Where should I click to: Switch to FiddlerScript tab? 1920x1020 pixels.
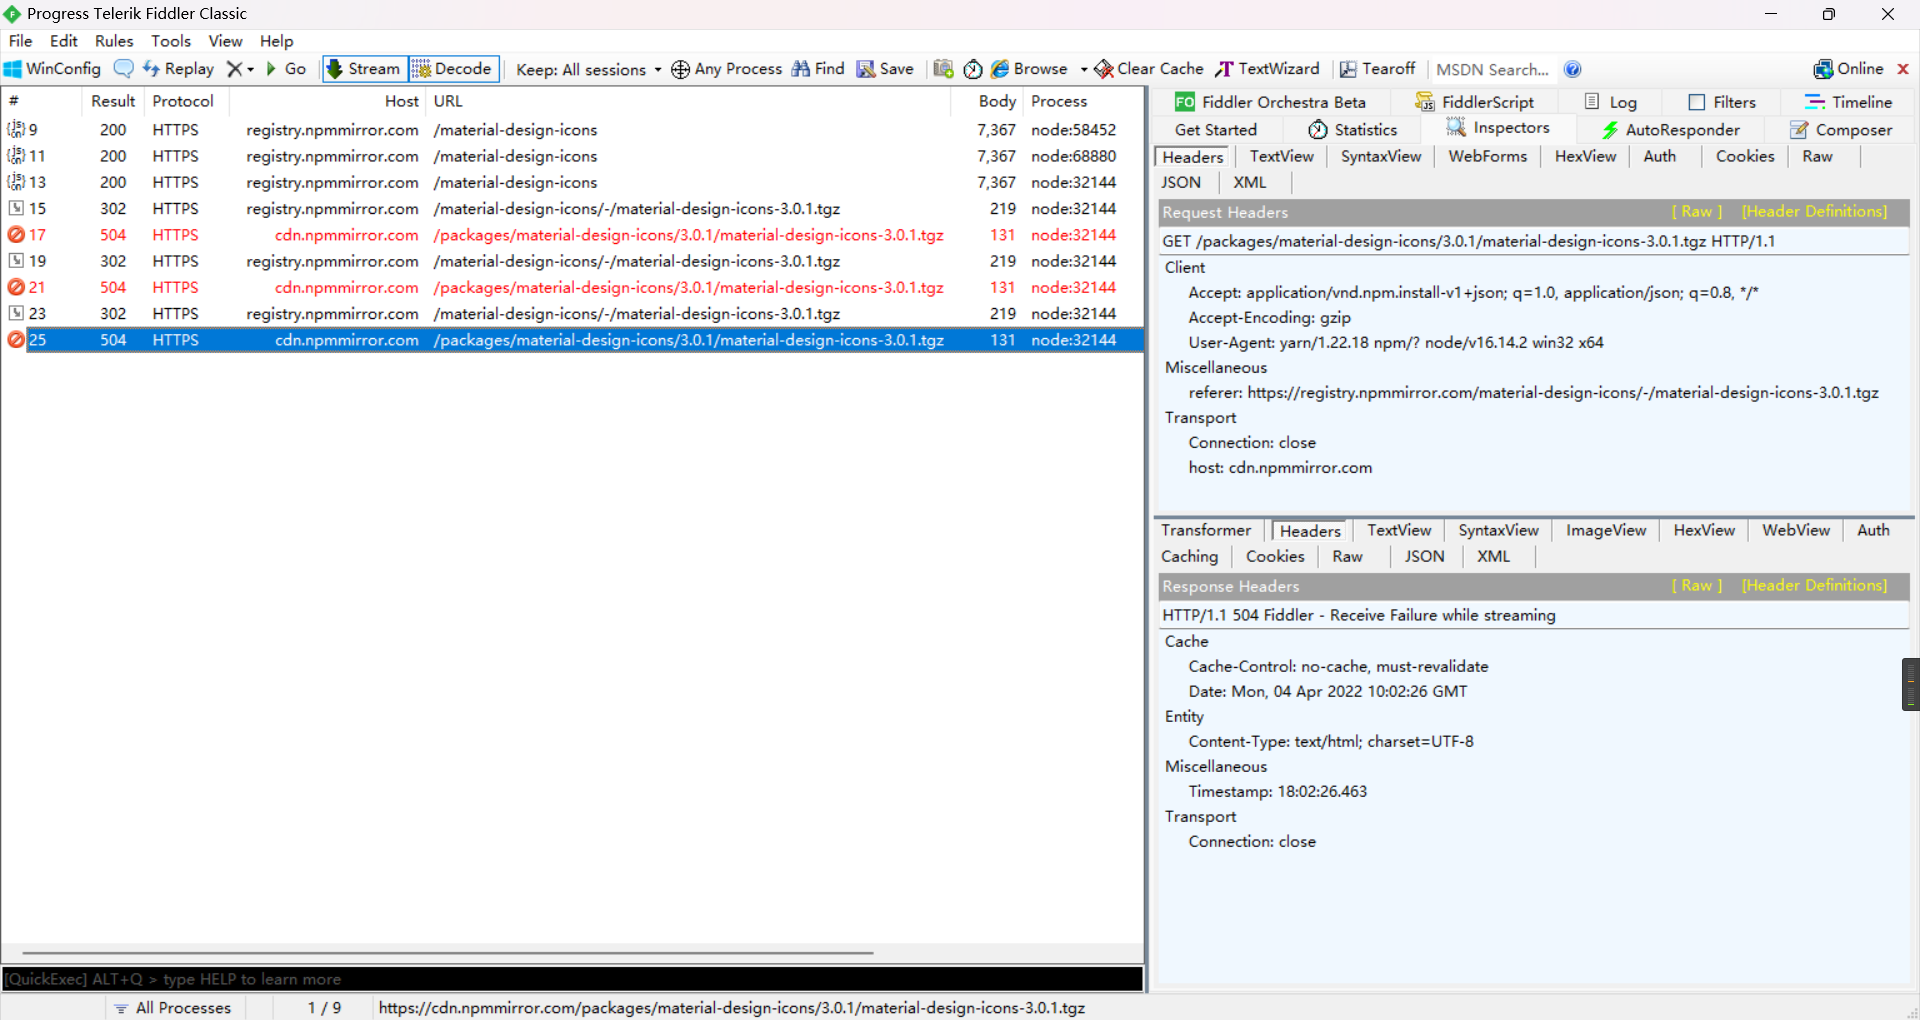tap(1475, 102)
